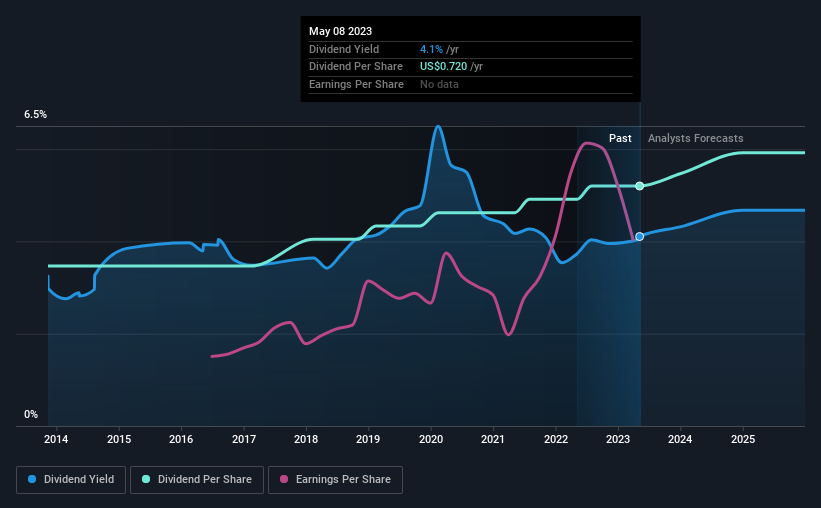This screenshot has height=508, width=821.
Task: Click the 2025 x-axis label
Action: point(743,439)
